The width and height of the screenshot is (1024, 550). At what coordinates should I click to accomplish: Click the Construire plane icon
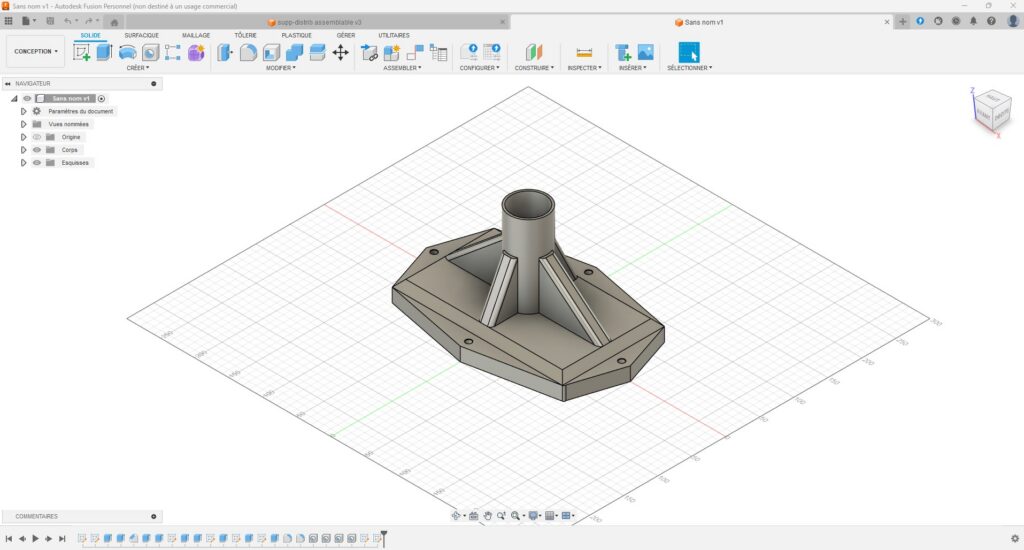(535, 52)
